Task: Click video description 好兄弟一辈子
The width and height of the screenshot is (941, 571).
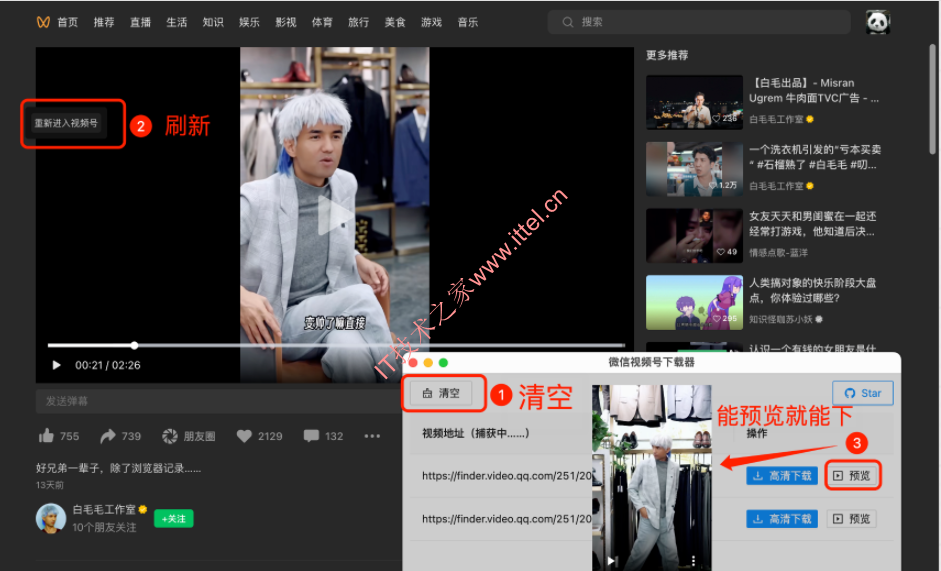Action: [x=118, y=468]
